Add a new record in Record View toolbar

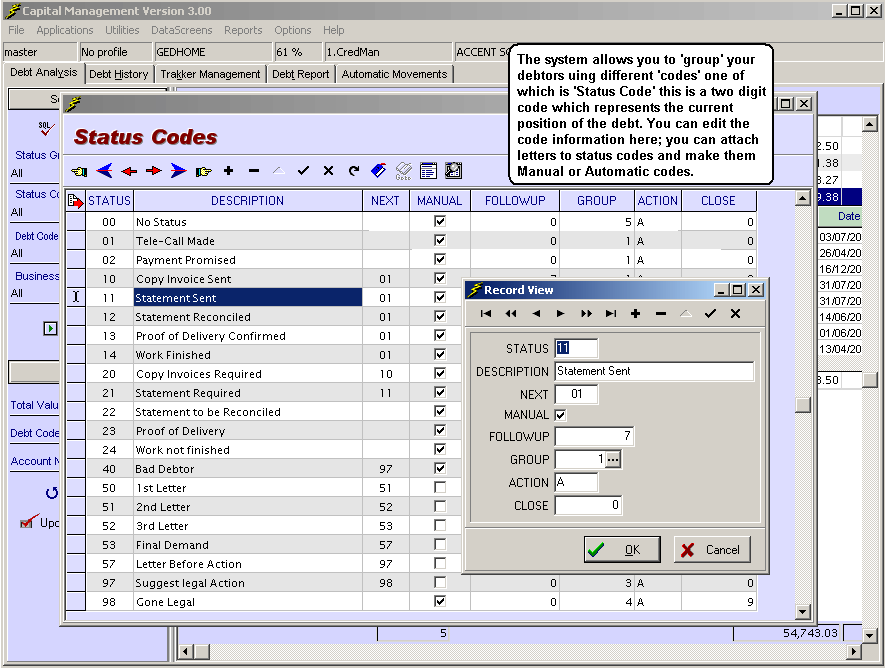click(x=636, y=314)
